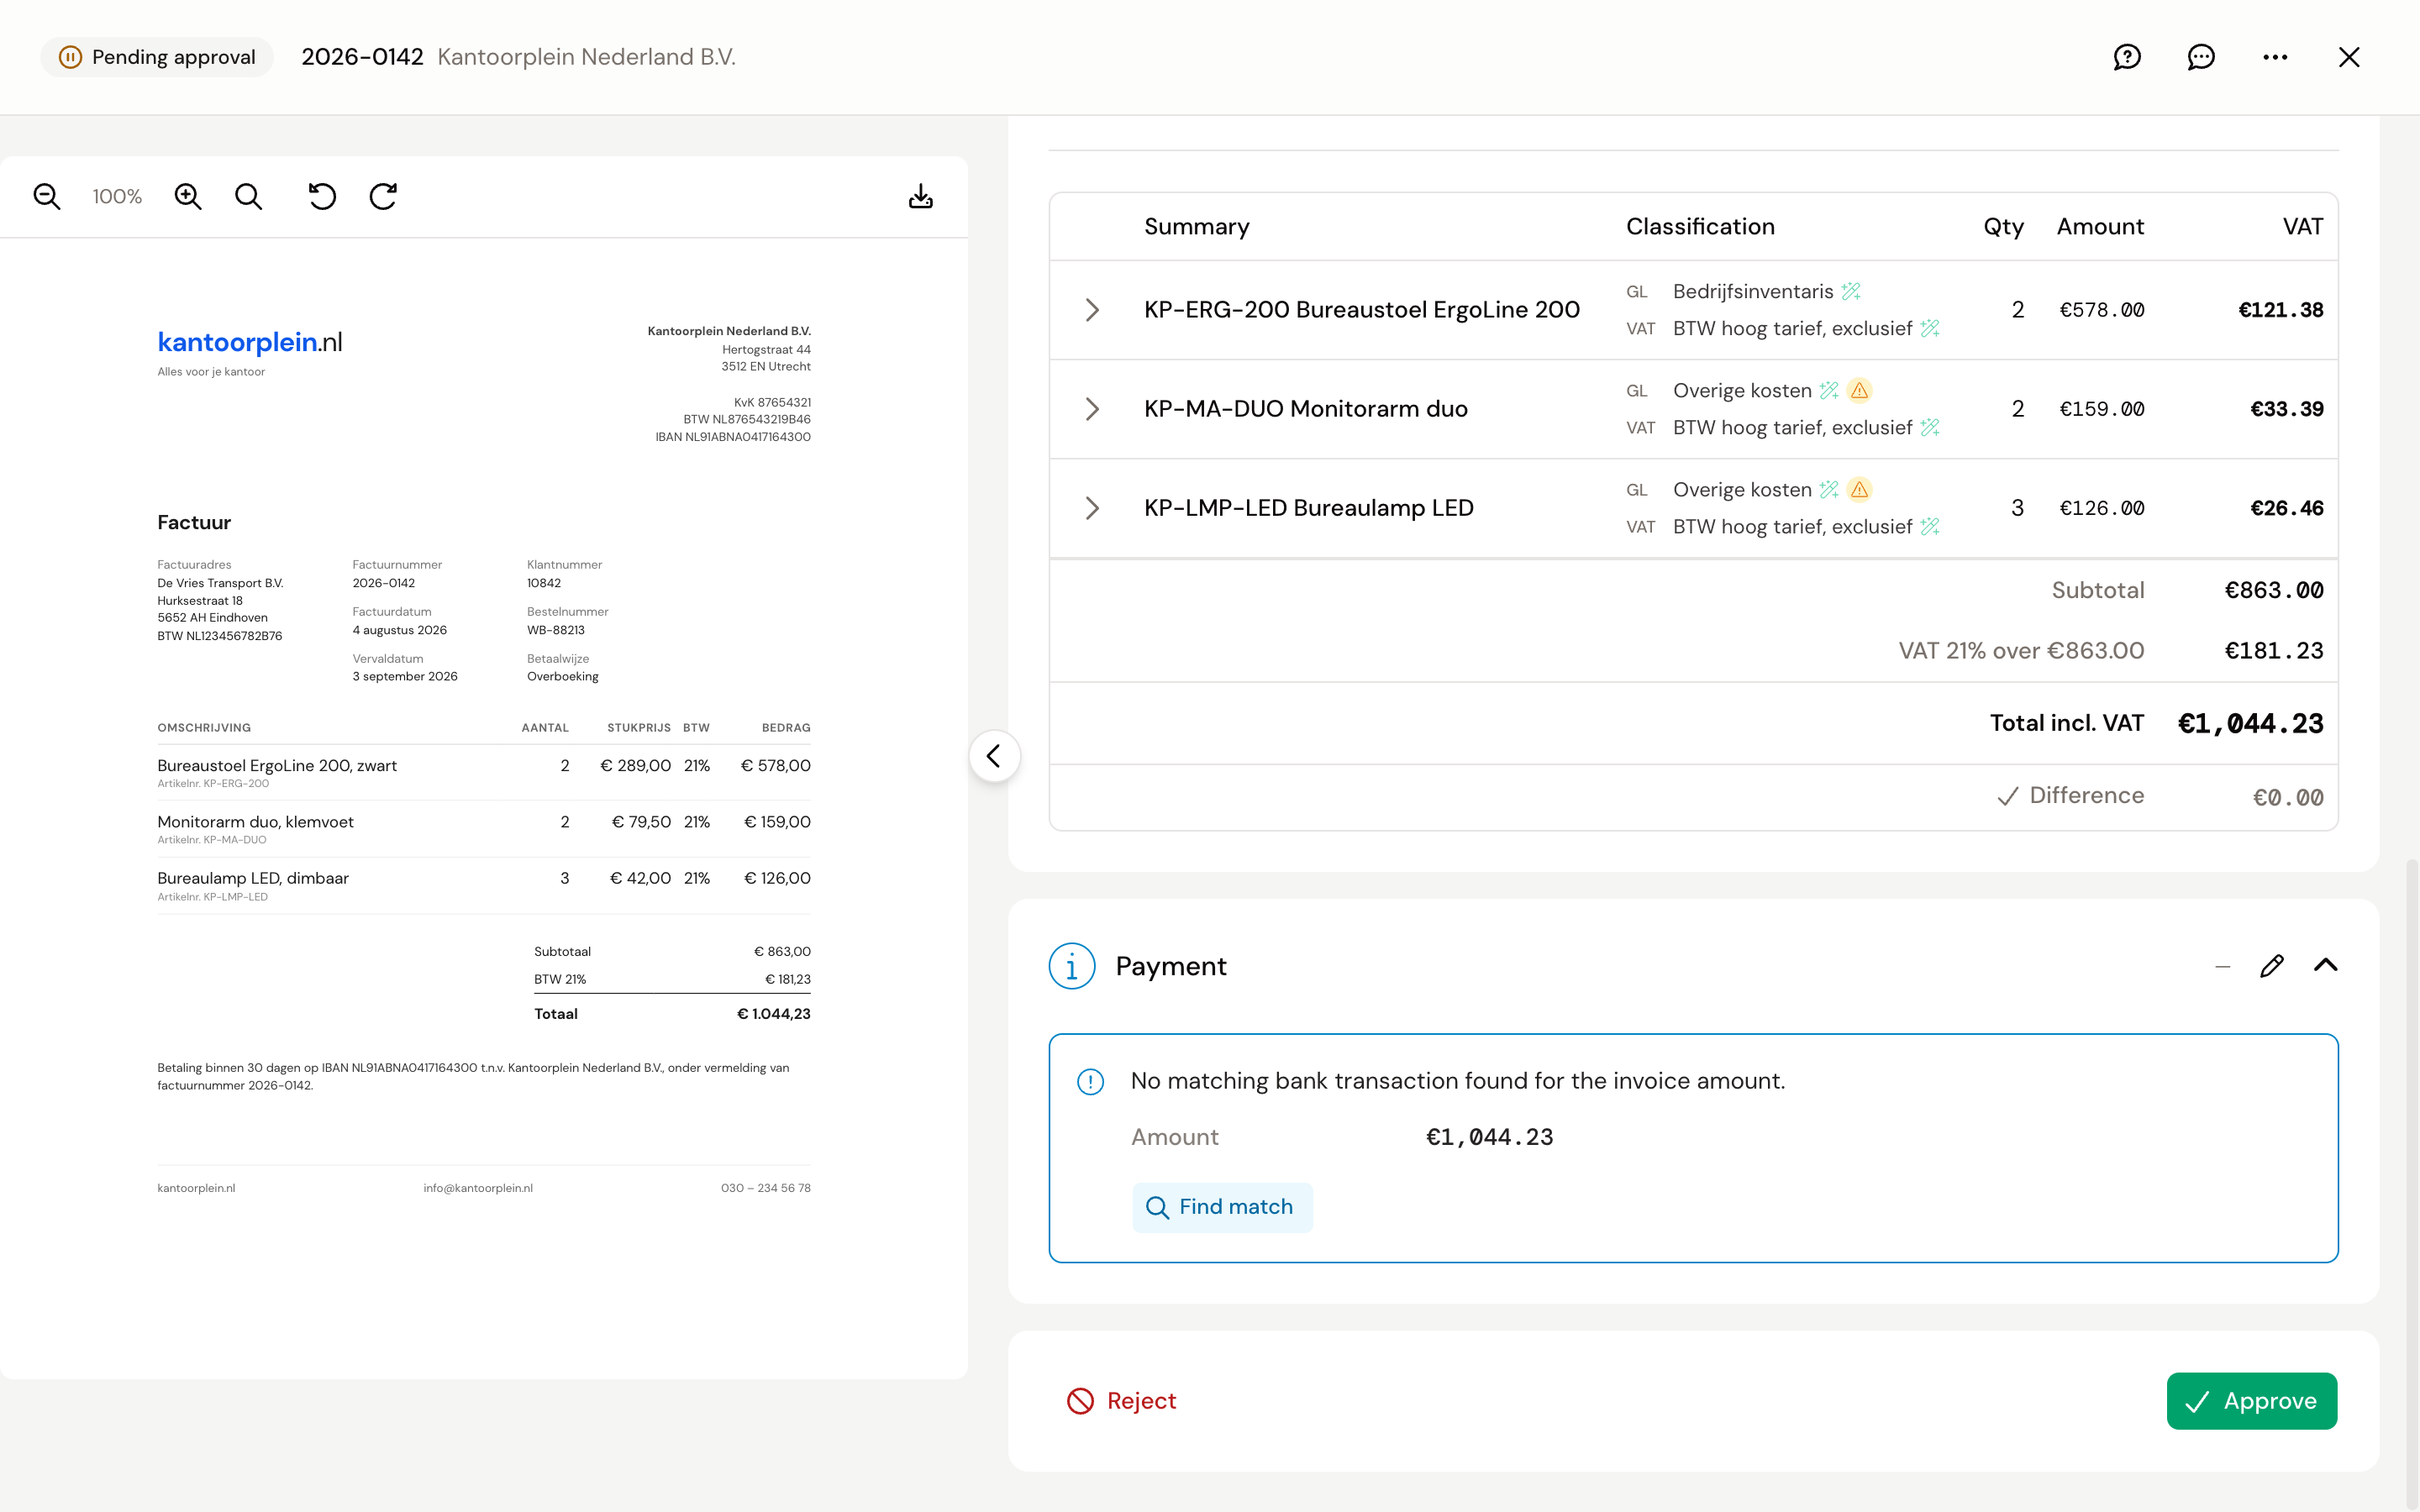Open the search magnifier in document toolbar
The width and height of the screenshot is (2420, 1512).
pos(248,196)
